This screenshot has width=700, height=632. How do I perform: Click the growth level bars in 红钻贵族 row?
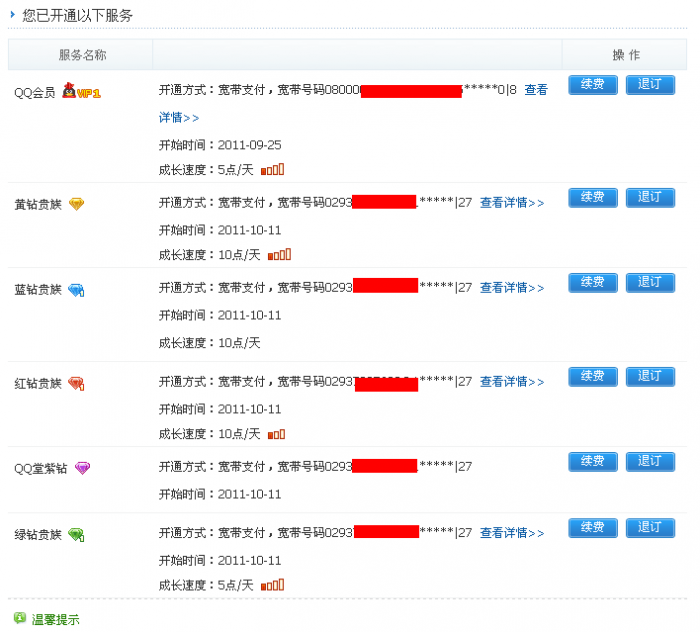[276, 434]
